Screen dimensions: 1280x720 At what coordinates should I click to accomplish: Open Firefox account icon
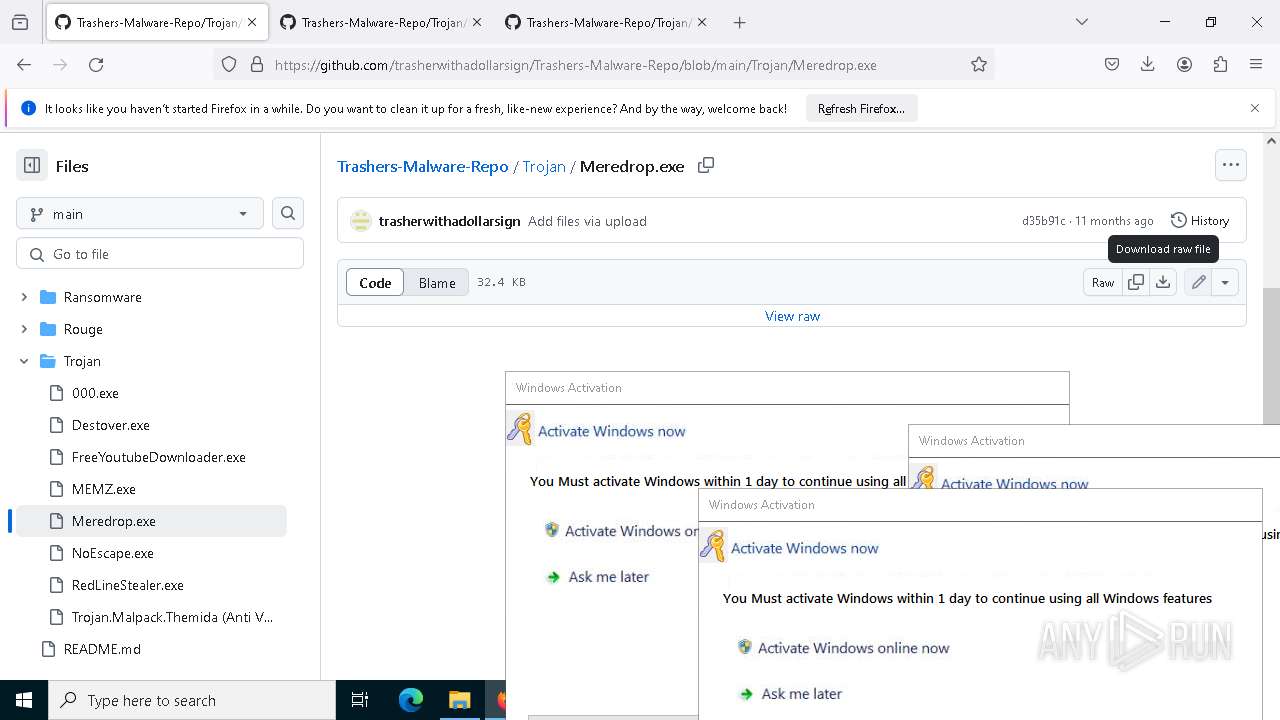click(x=1184, y=64)
